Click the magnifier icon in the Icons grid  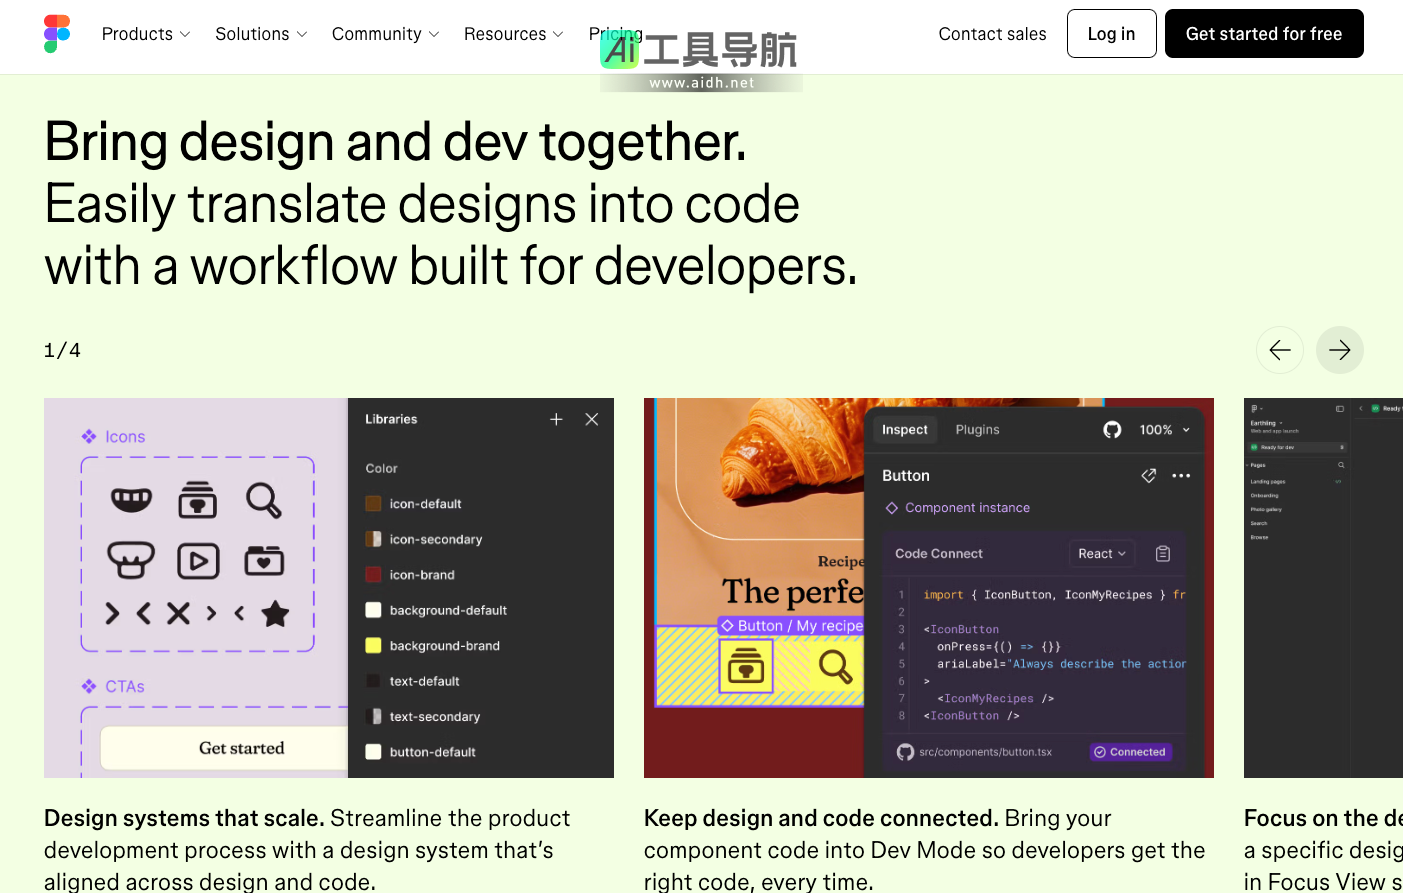[264, 500]
